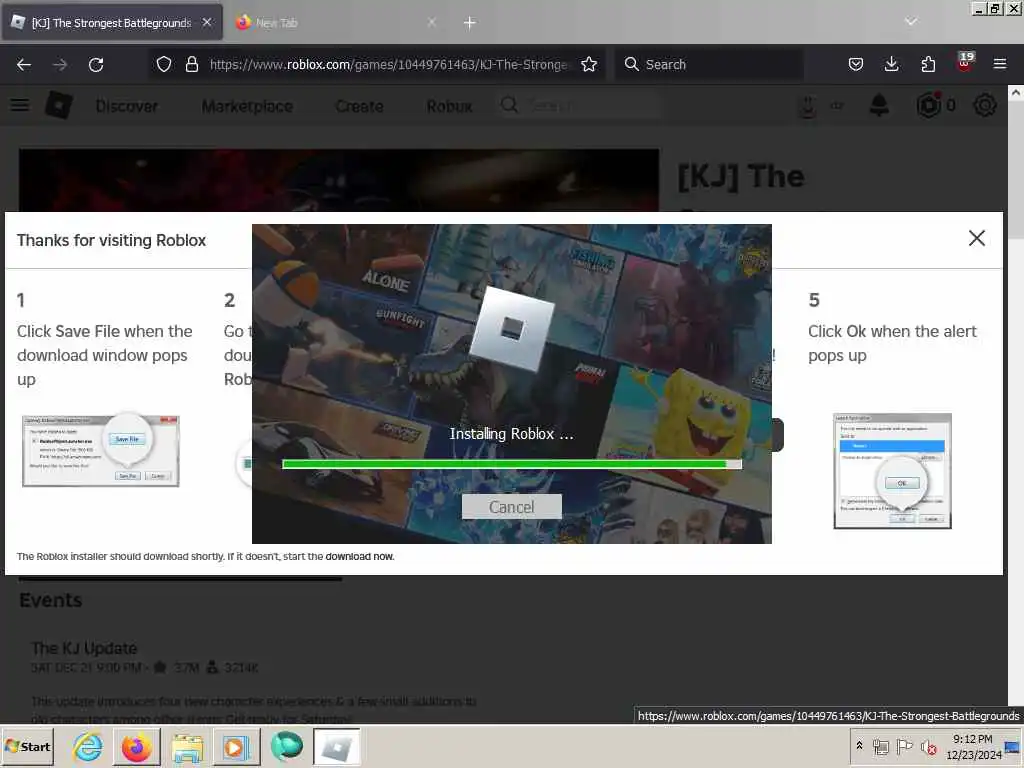Open the Marketplace page
The image size is (1024, 768).
click(x=247, y=106)
